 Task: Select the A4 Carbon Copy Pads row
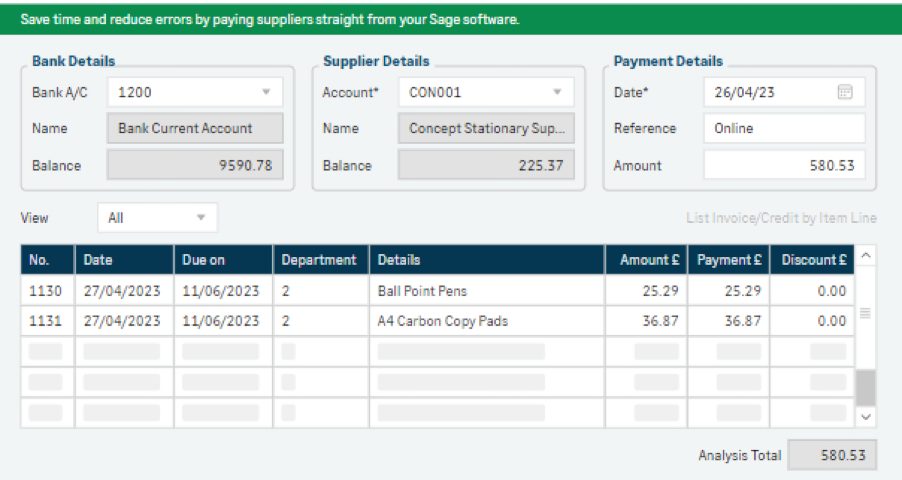tap(438, 321)
